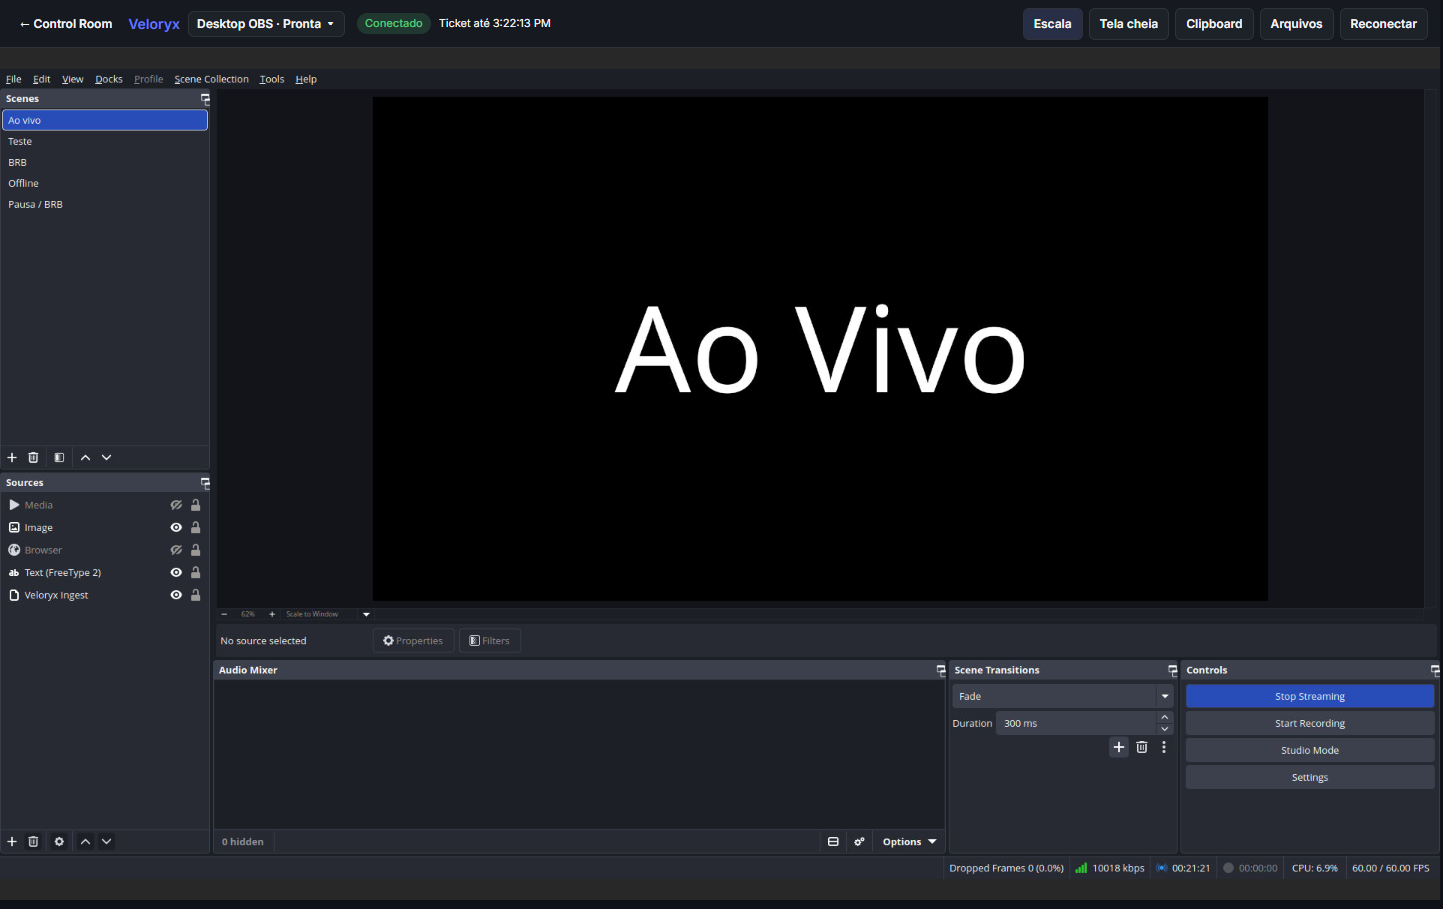Open the Edit menu

pyautogui.click(x=42, y=79)
